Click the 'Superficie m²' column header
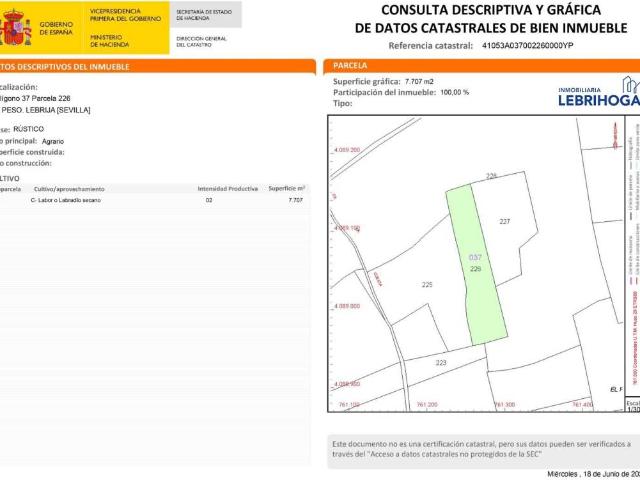This screenshot has height=480, width=640. [x=287, y=188]
